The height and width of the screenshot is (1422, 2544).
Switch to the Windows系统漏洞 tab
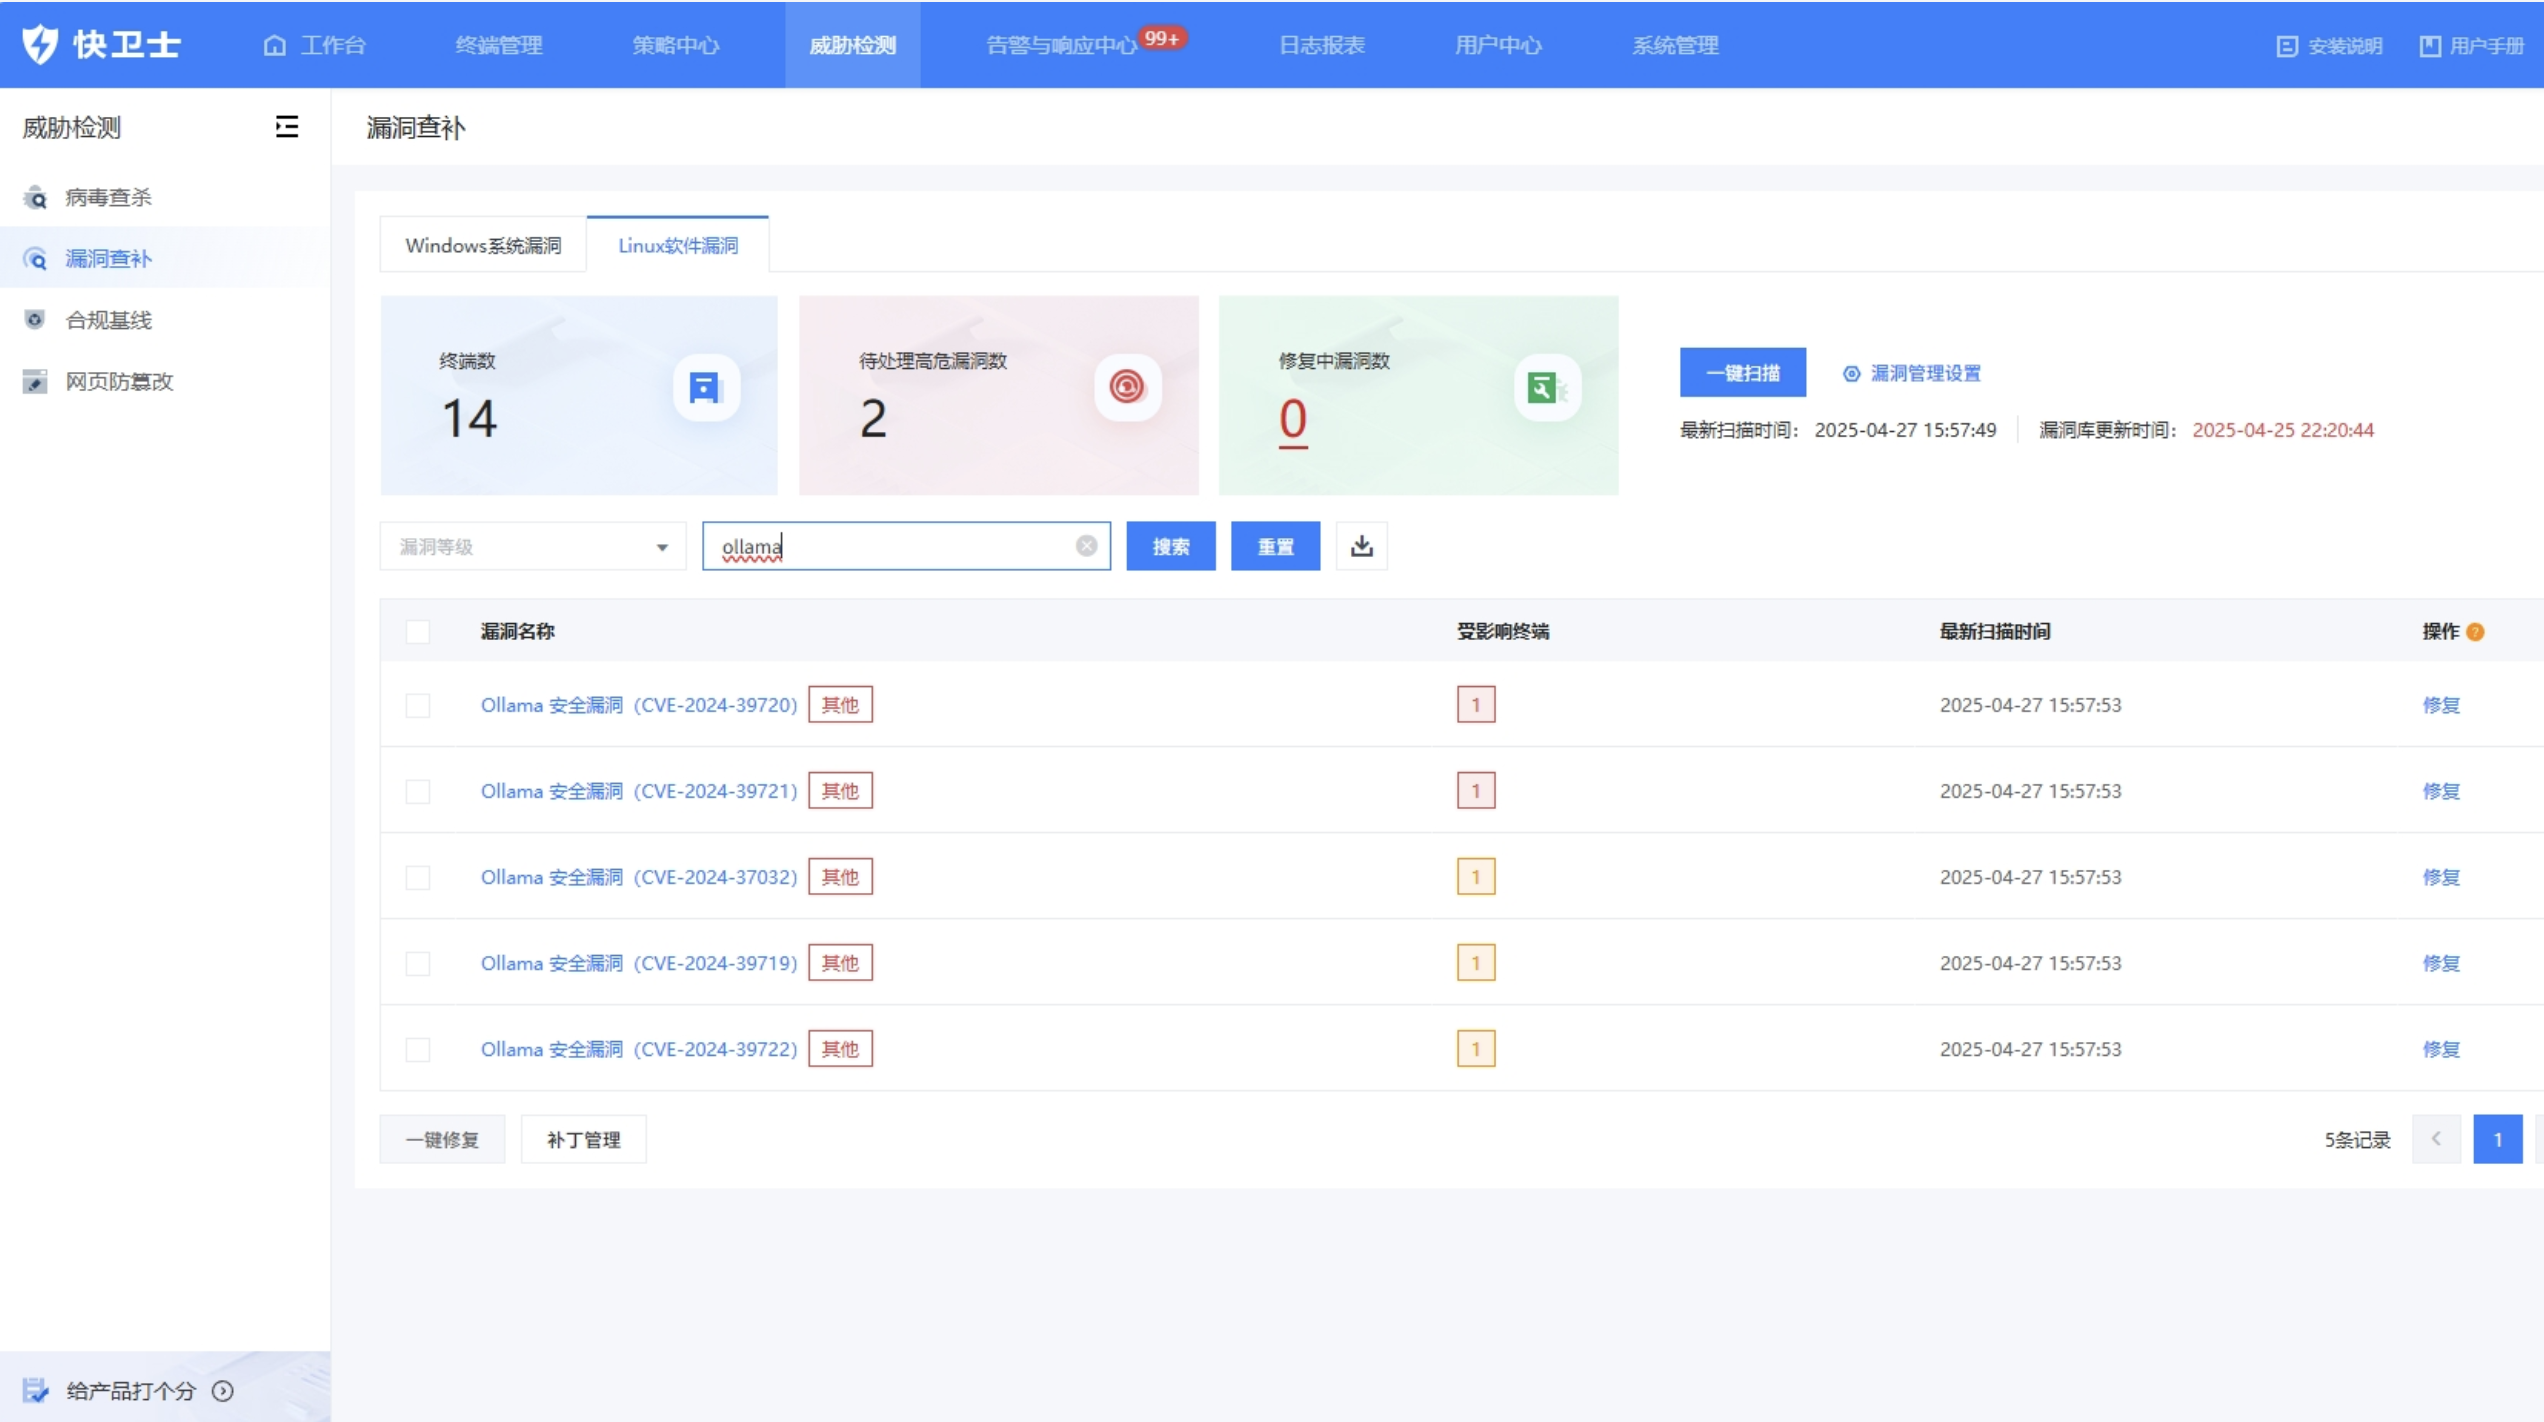[483, 245]
